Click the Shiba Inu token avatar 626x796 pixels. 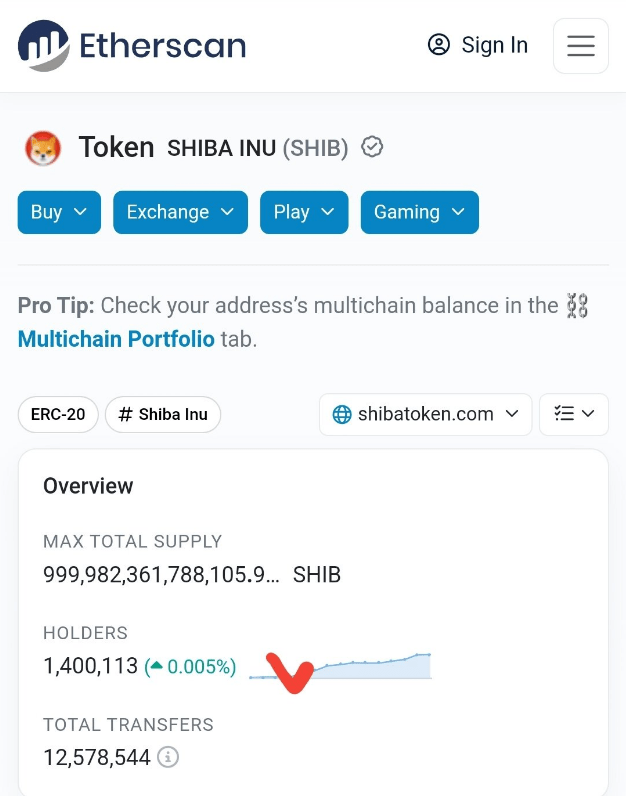click(43, 149)
